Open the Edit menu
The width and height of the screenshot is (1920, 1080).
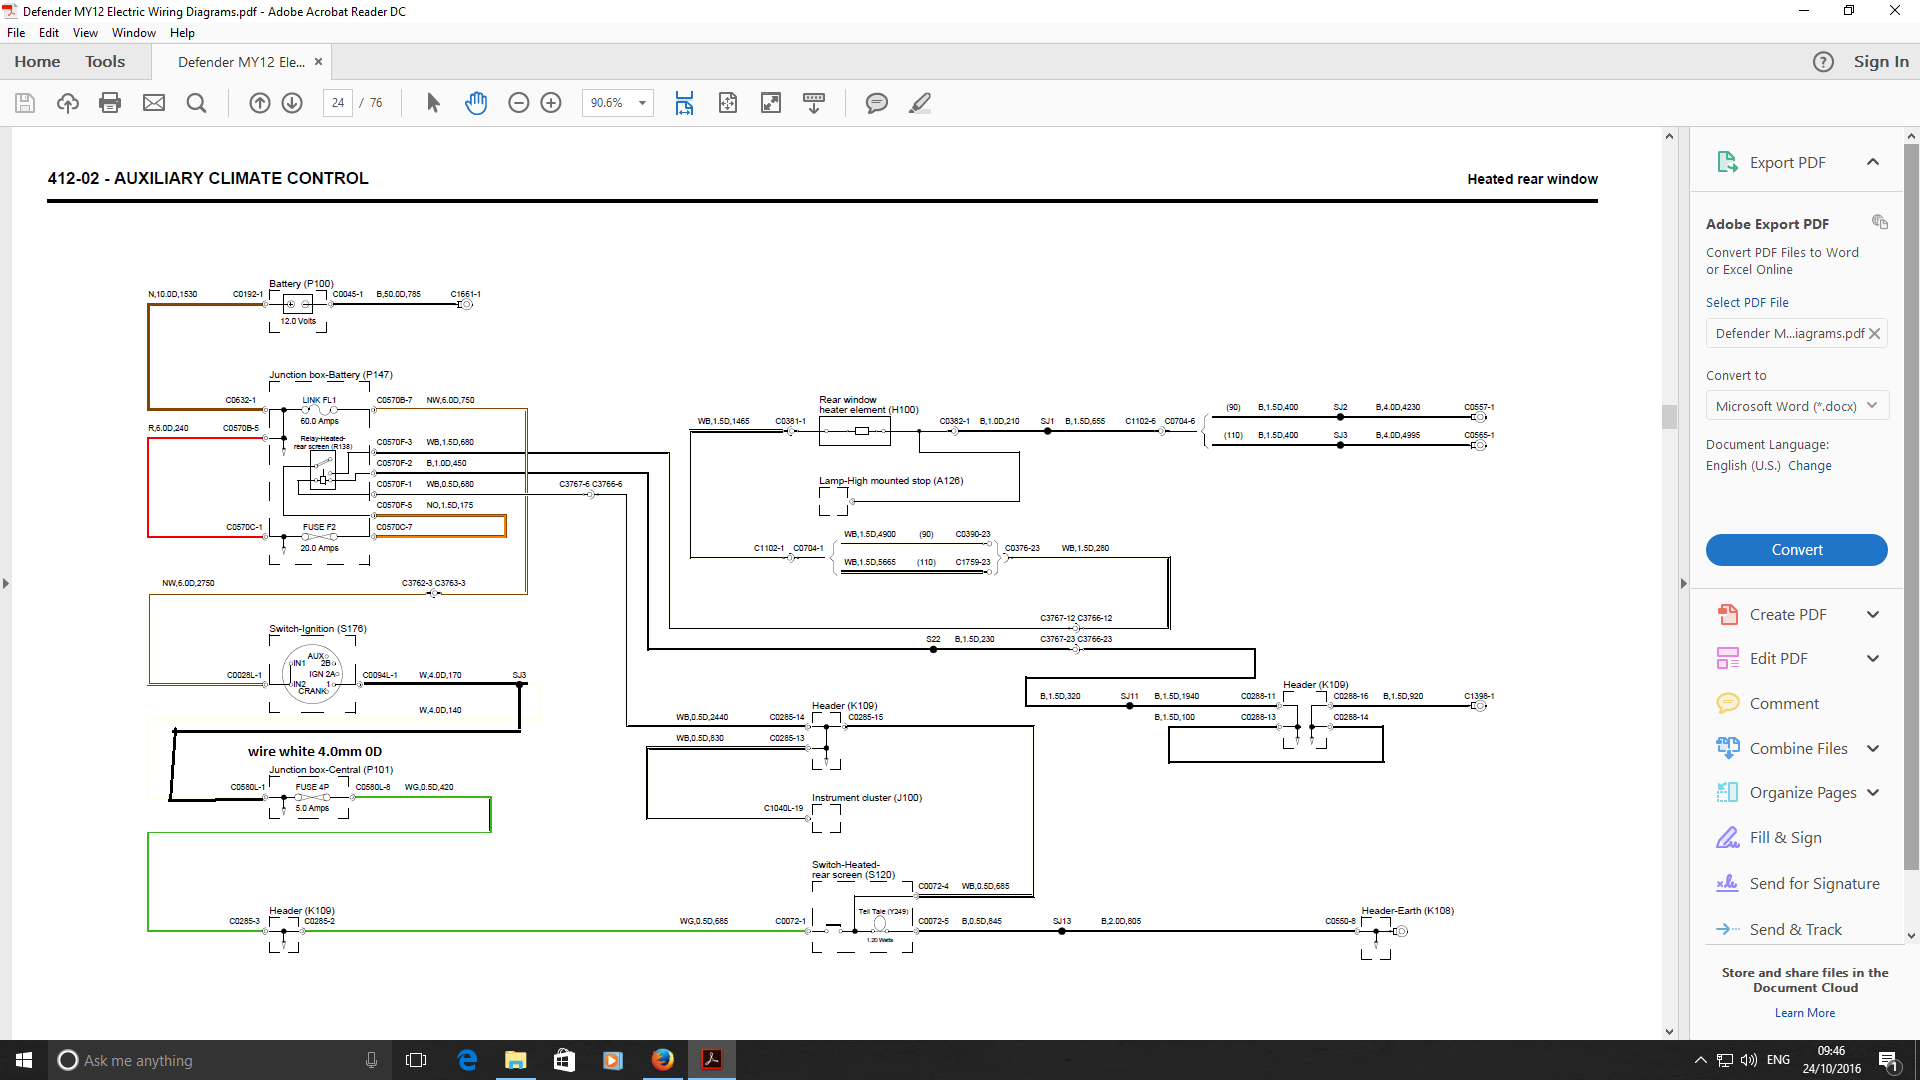(x=49, y=33)
